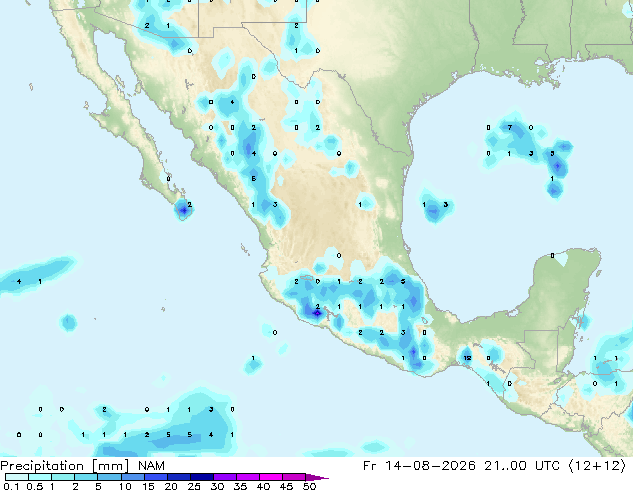Click the '30' legend scale label
The image size is (634, 490).
[x=217, y=486]
